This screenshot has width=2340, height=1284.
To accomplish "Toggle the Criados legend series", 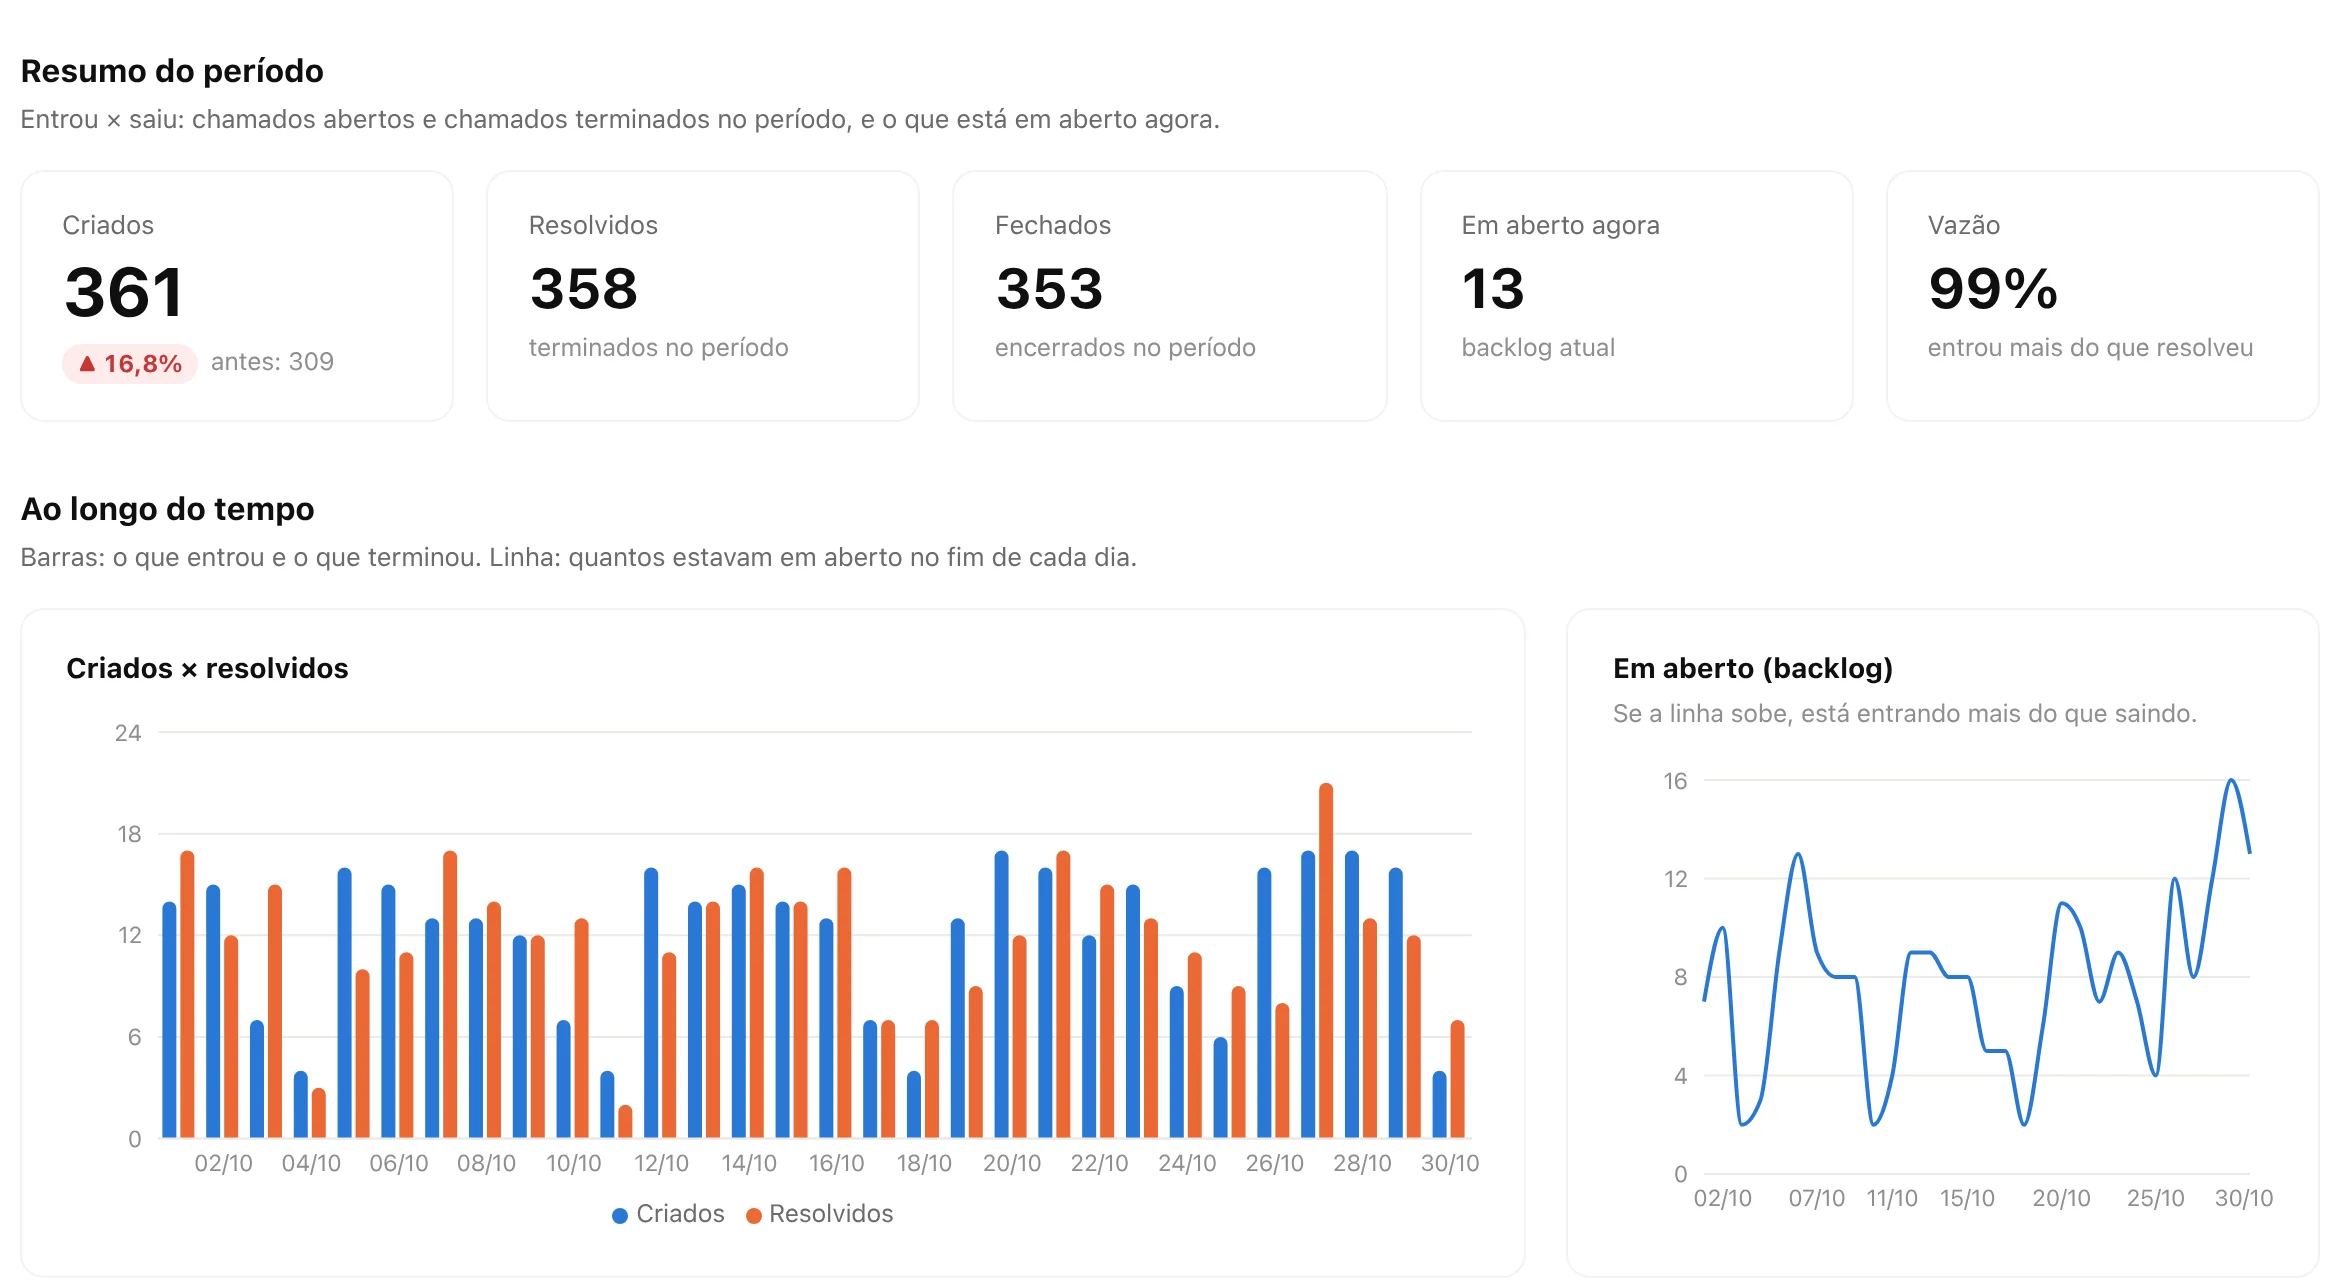I will coord(668,1214).
